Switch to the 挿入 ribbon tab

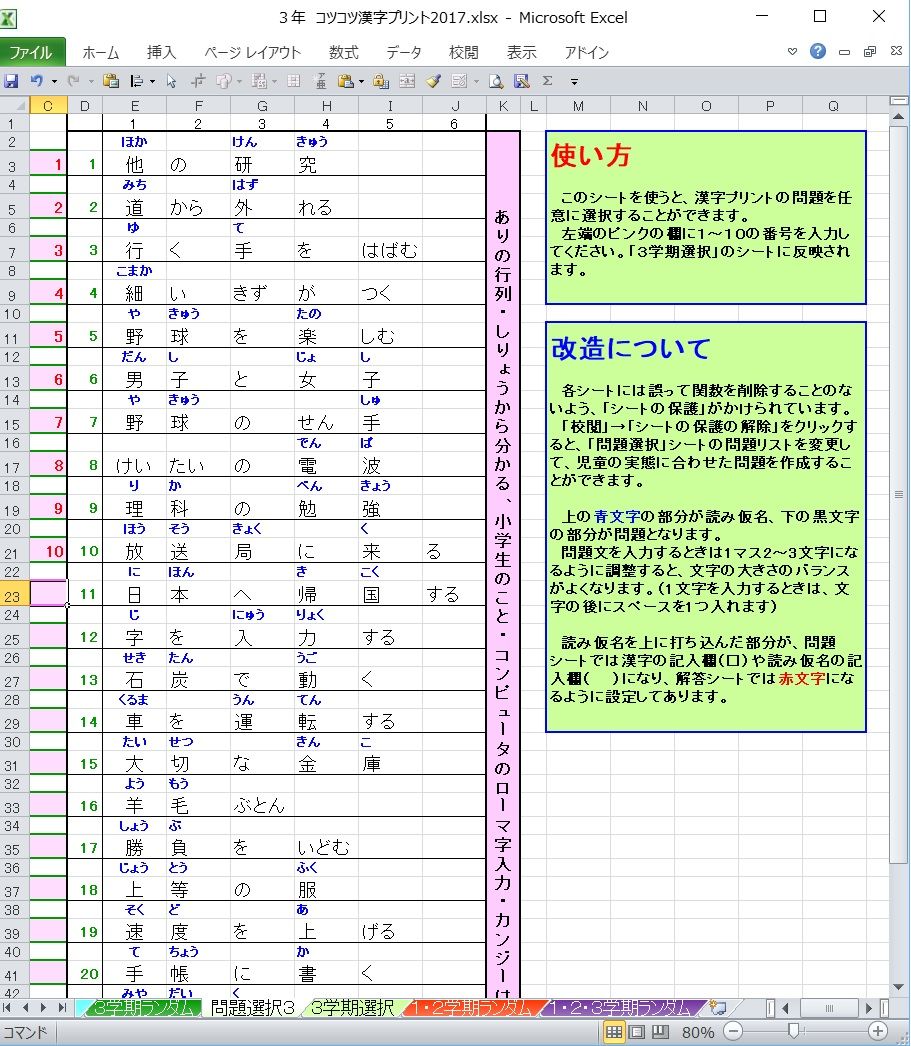(x=161, y=53)
